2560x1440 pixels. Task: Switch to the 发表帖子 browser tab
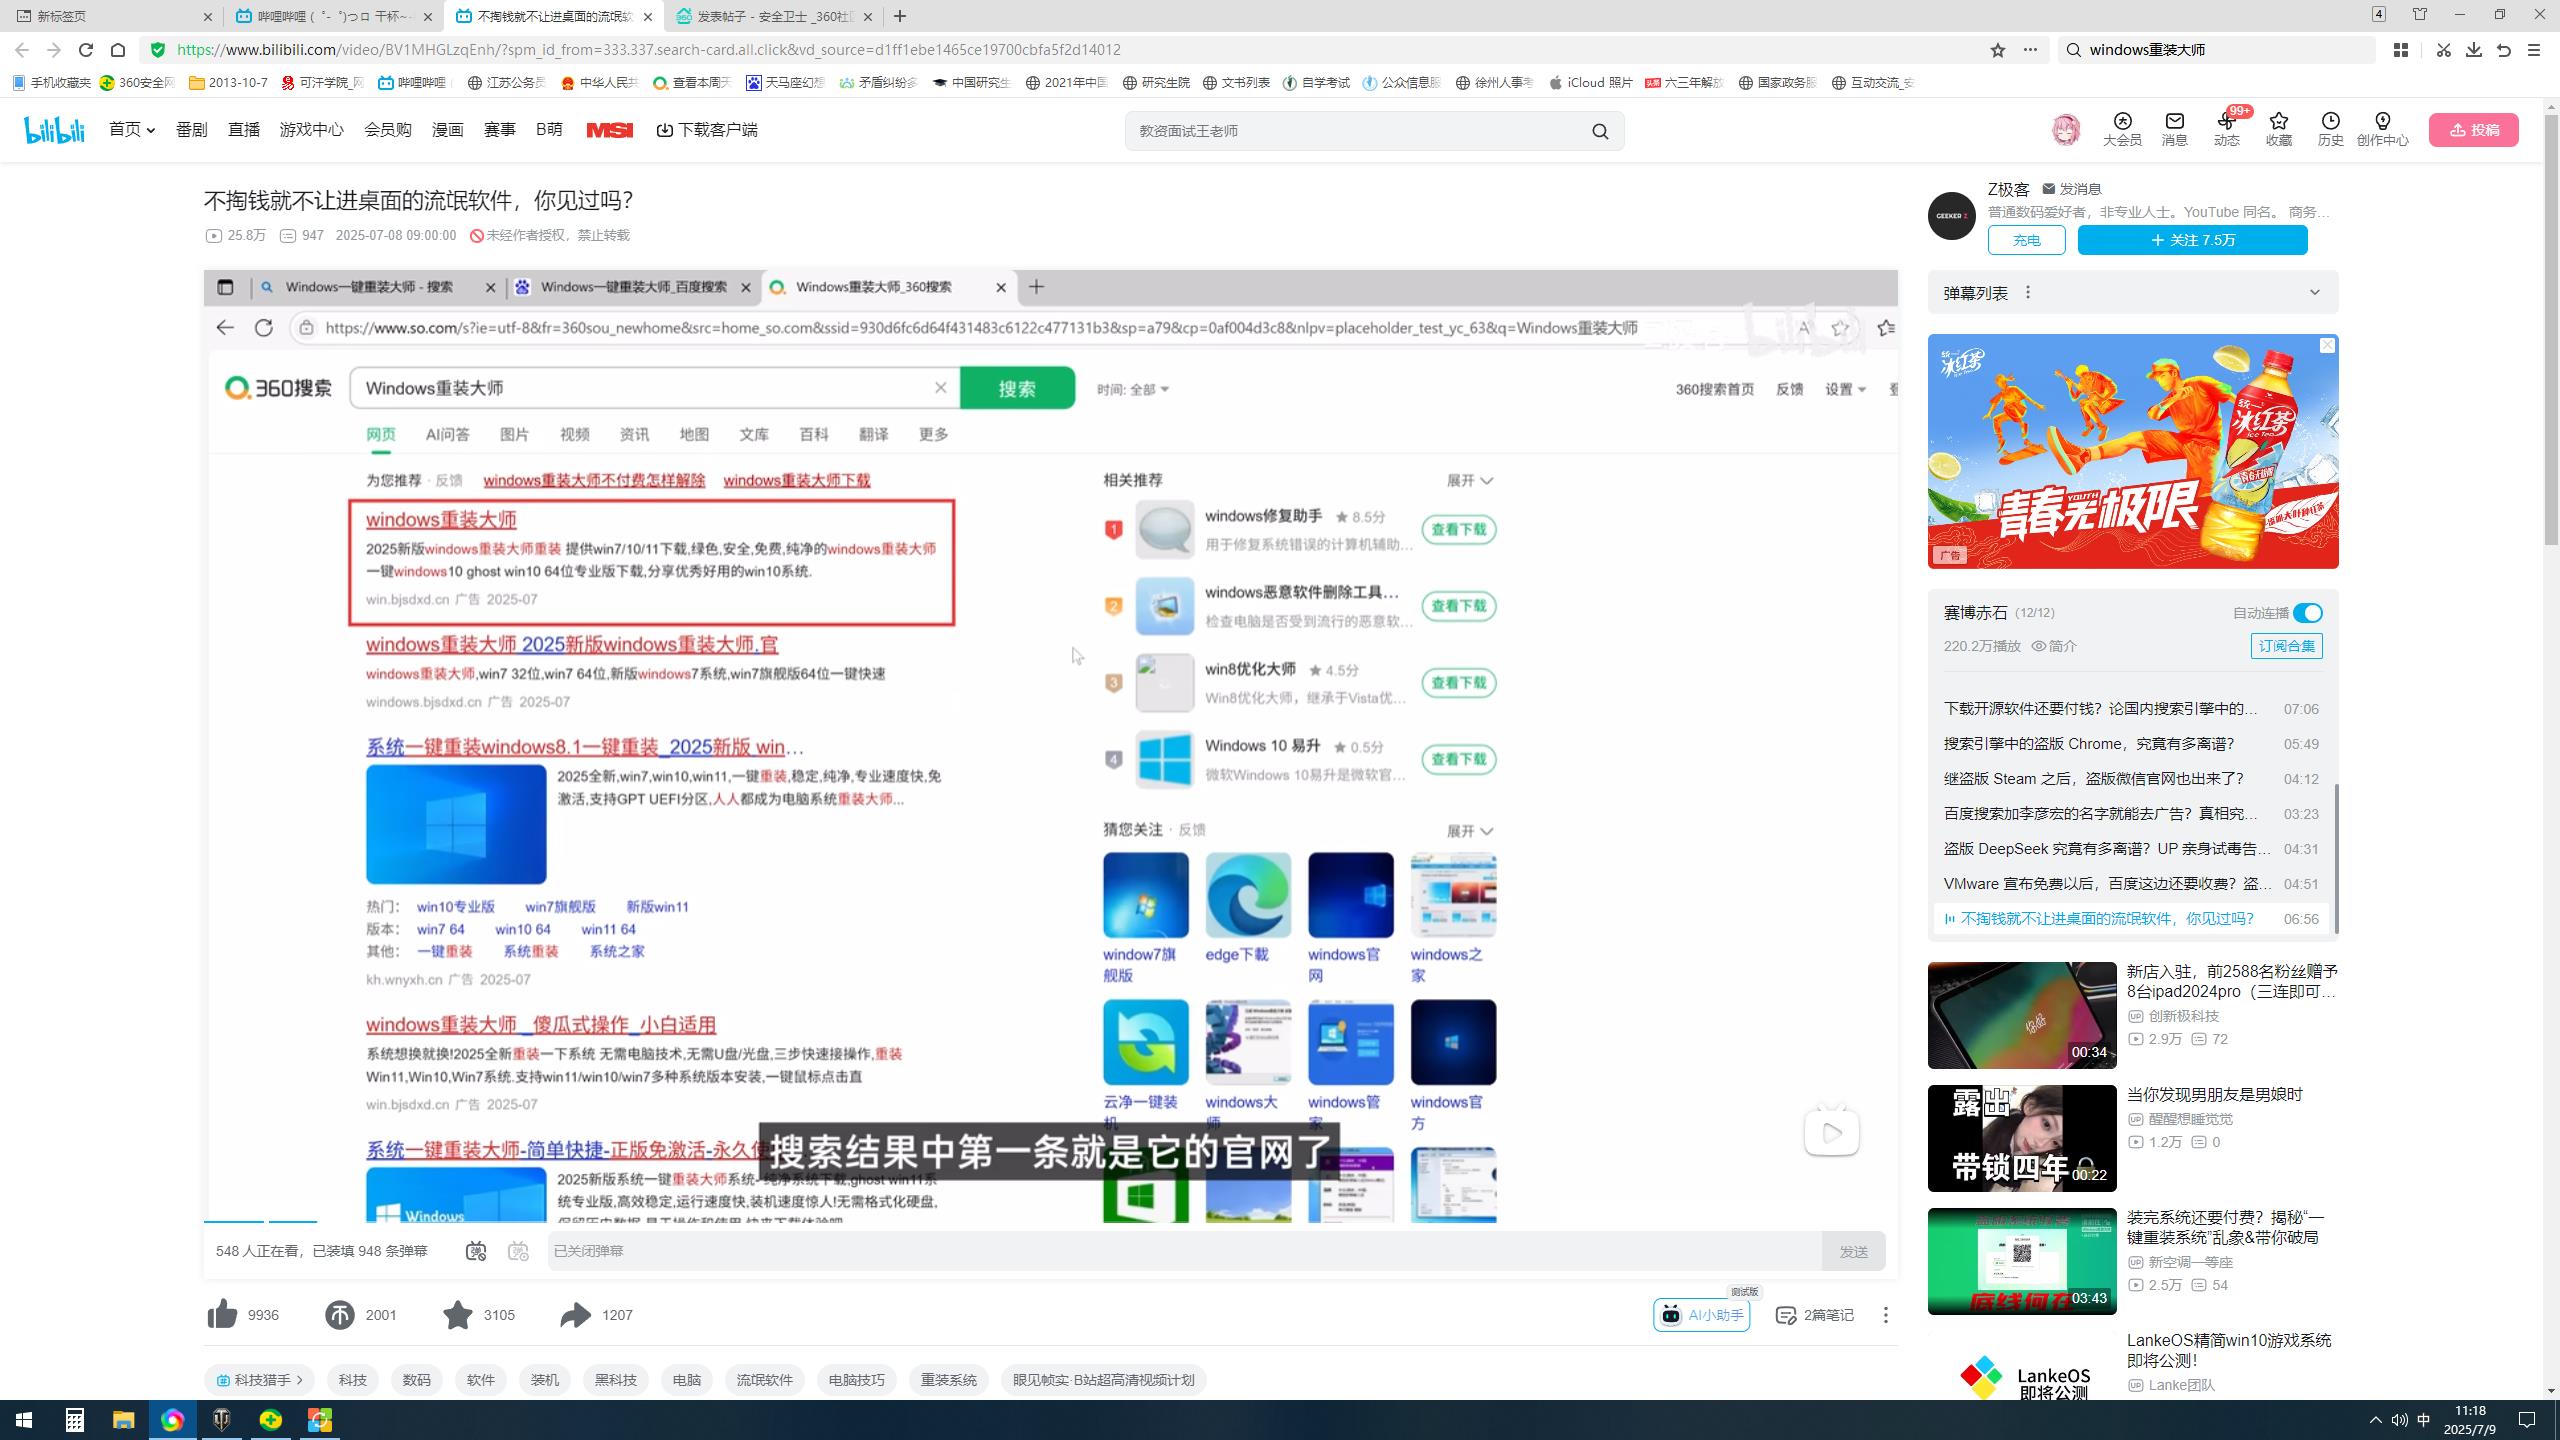click(770, 16)
